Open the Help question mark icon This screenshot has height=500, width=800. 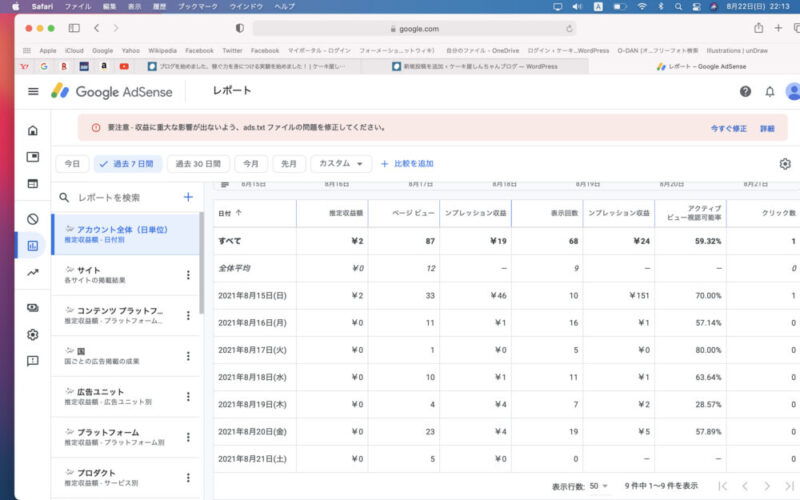pos(745,91)
